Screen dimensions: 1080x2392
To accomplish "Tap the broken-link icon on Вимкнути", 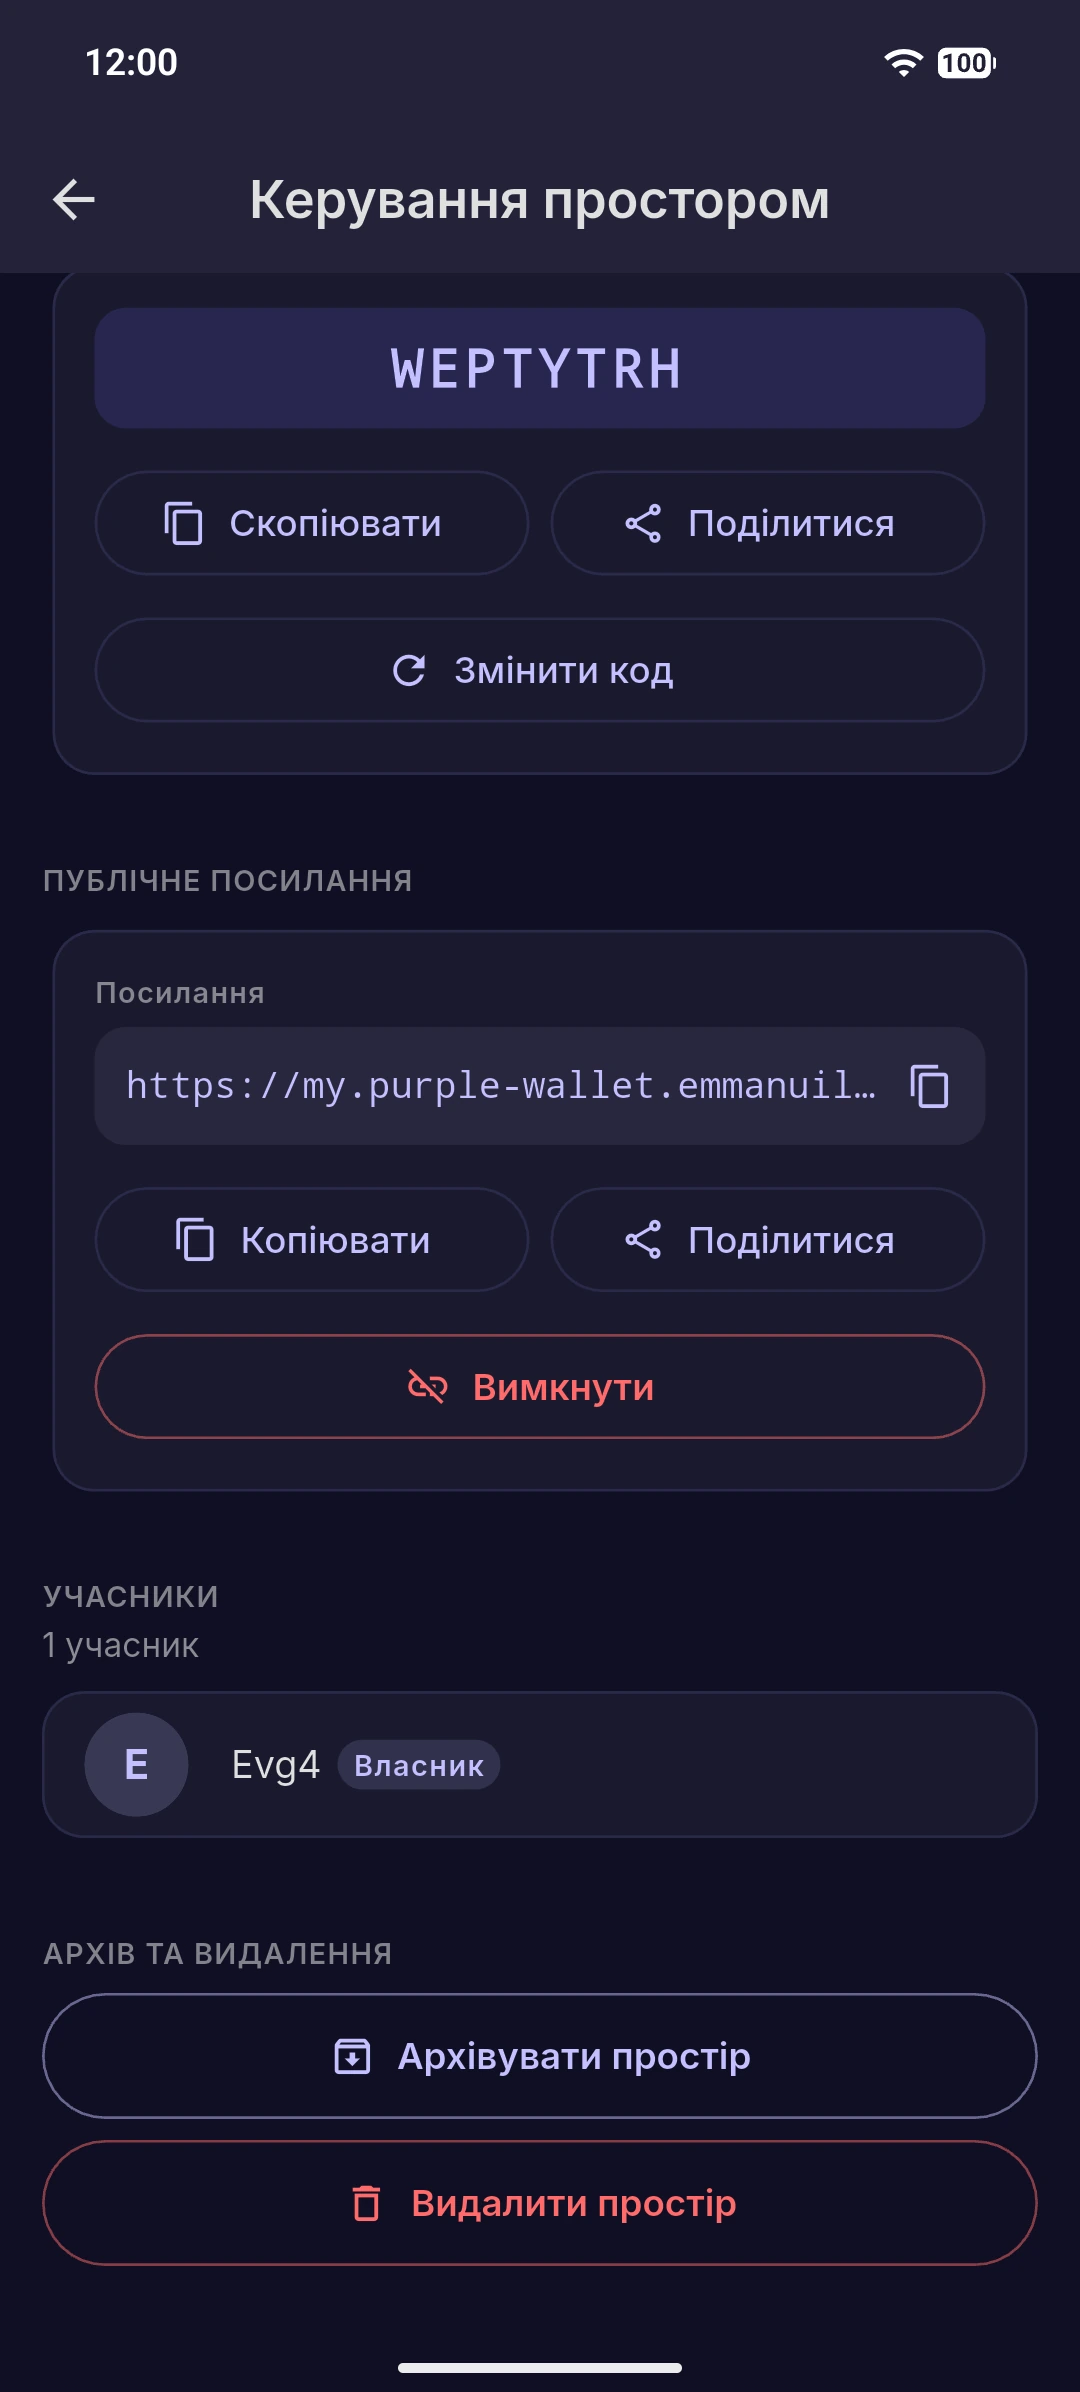I will click(x=427, y=1387).
